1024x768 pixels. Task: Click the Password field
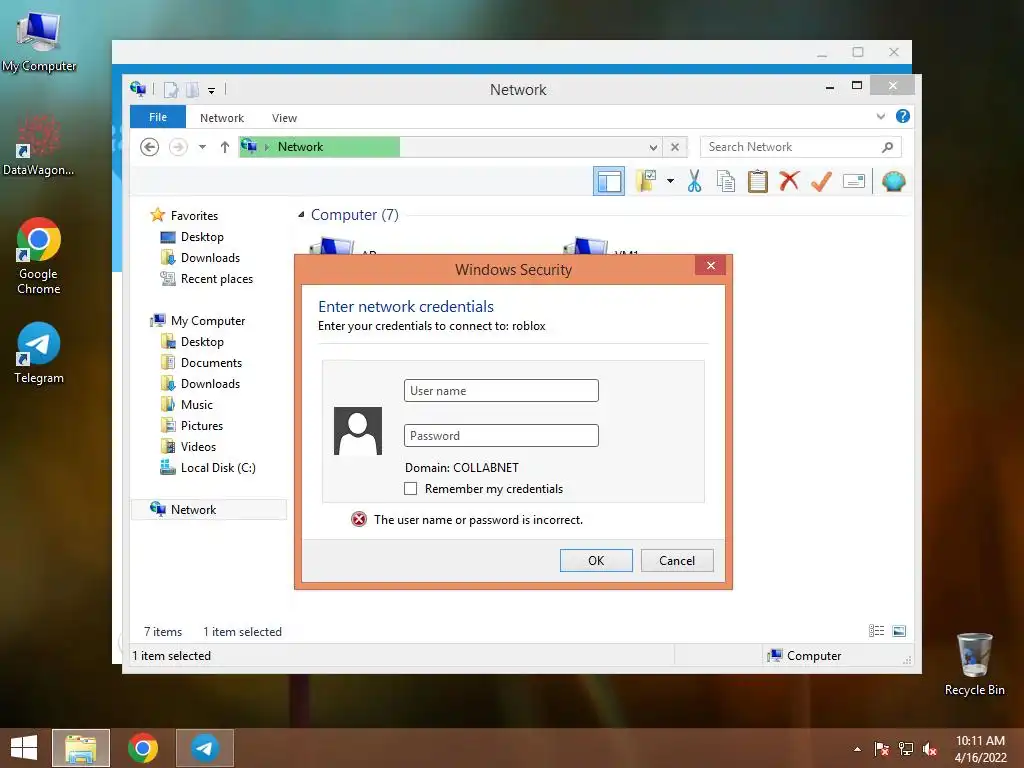point(501,436)
